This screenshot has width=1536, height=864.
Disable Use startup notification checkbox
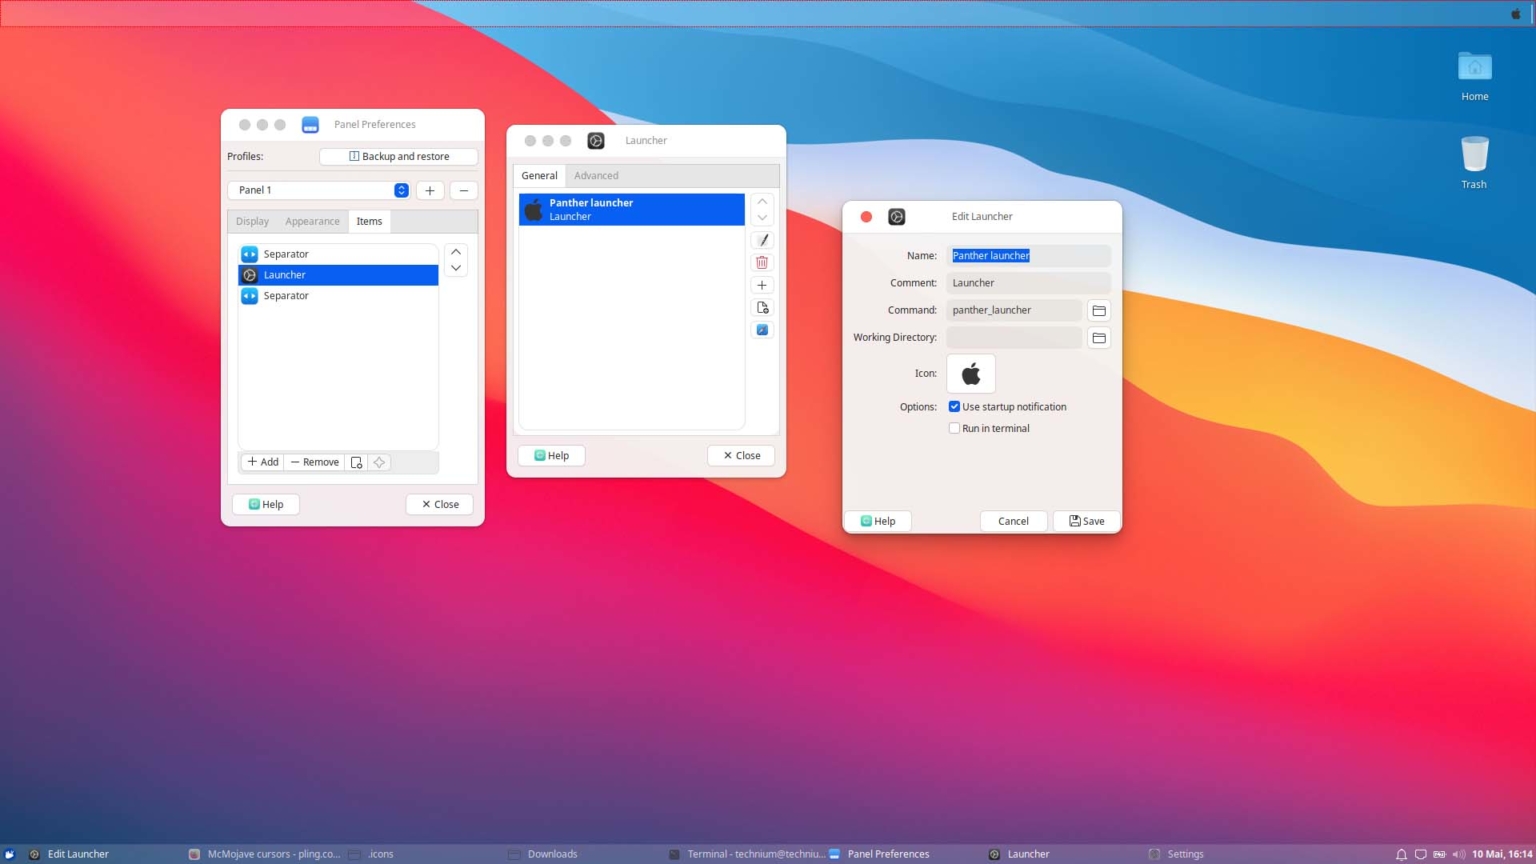tap(954, 407)
